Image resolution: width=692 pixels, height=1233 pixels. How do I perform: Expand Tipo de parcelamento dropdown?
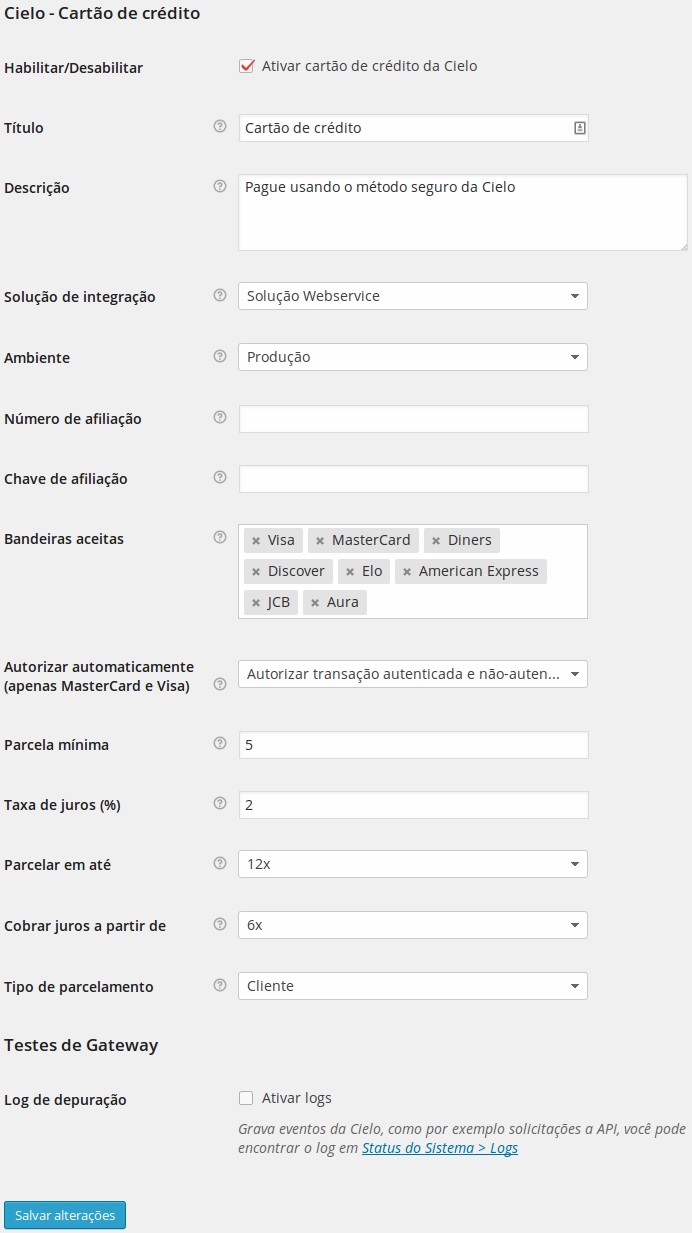click(412, 986)
